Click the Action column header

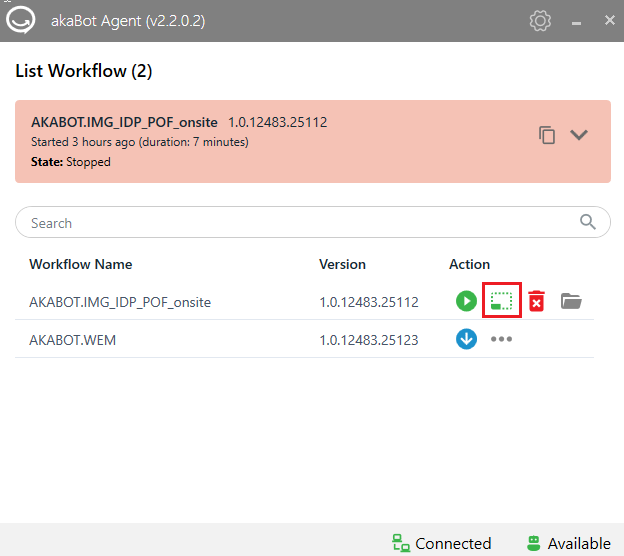[x=469, y=264]
